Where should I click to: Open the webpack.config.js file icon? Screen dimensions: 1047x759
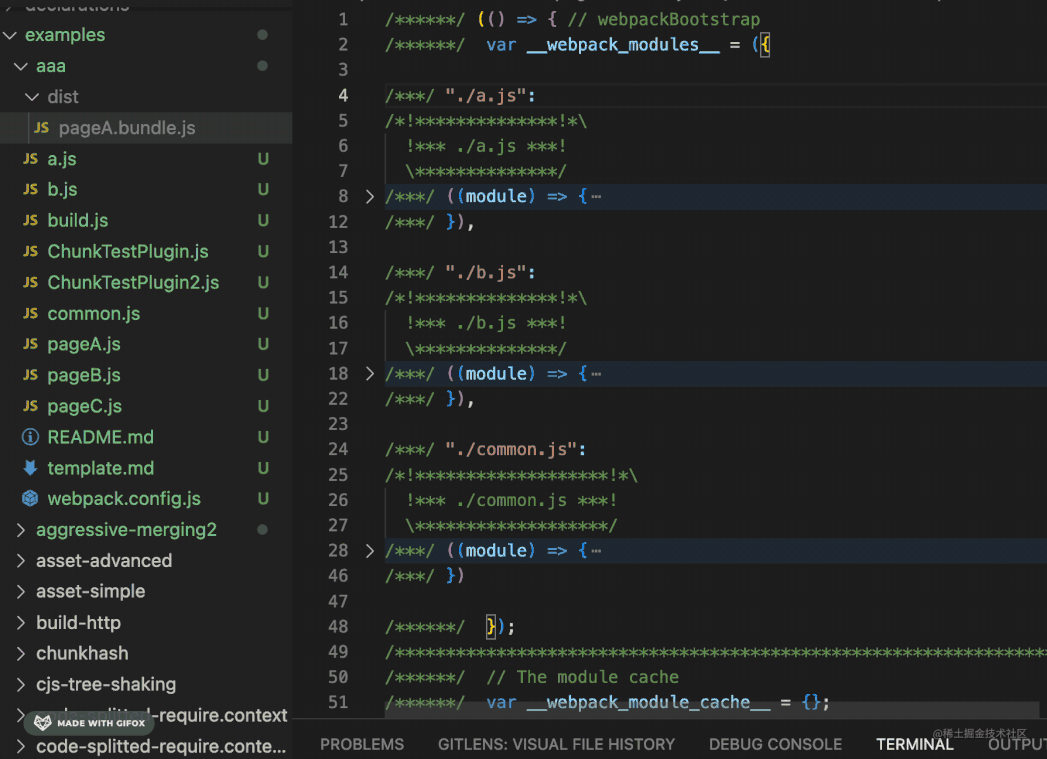(x=30, y=499)
